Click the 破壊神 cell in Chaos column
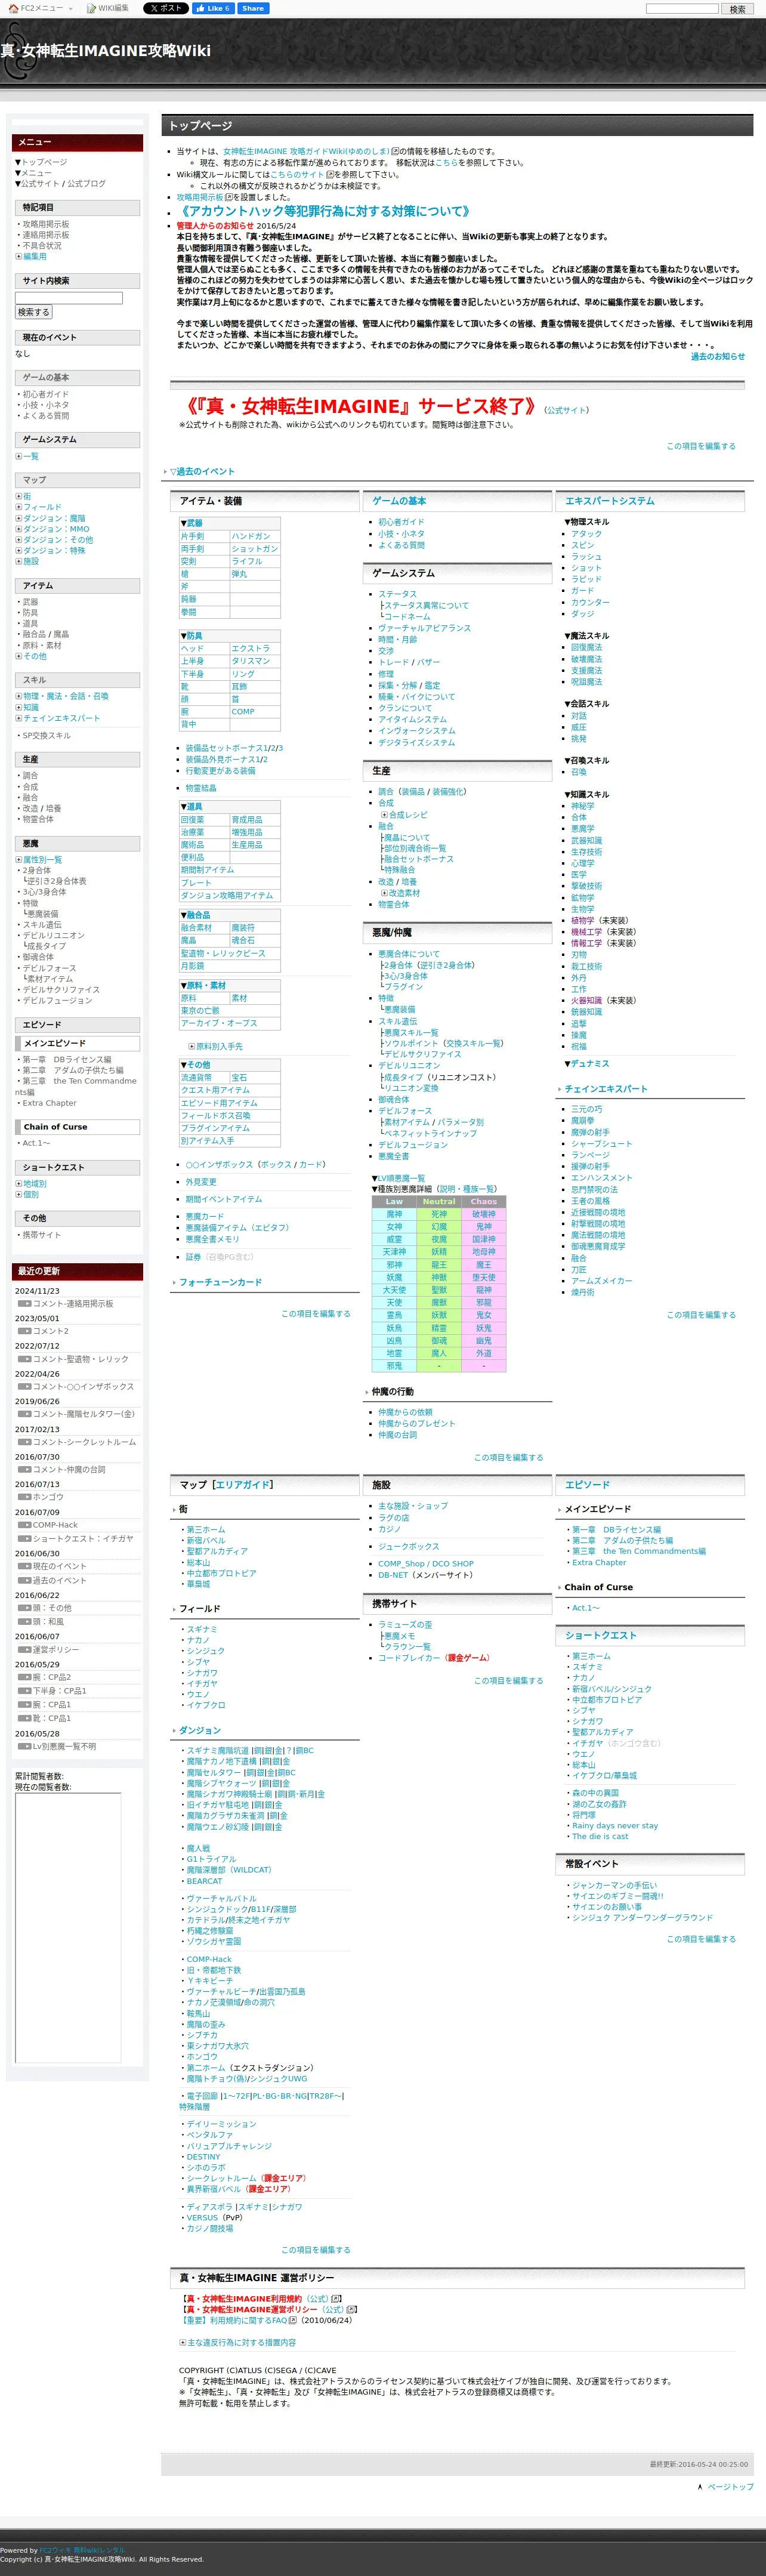 pyautogui.click(x=483, y=1214)
